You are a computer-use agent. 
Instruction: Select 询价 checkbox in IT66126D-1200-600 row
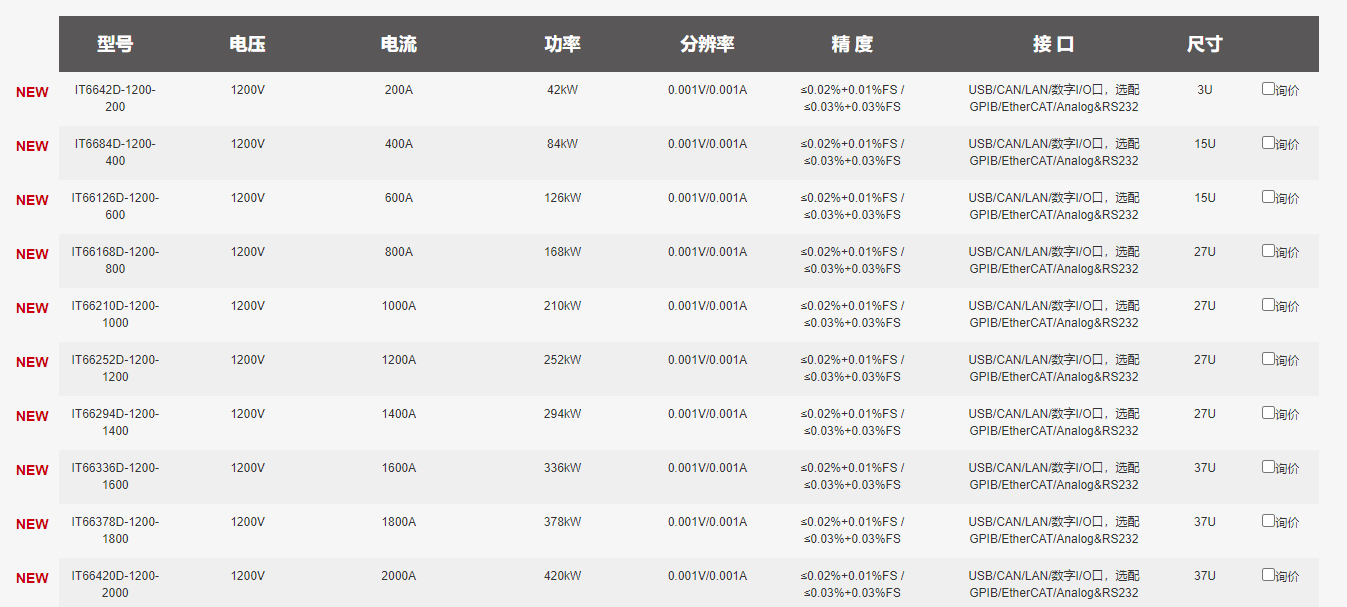[1268, 197]
